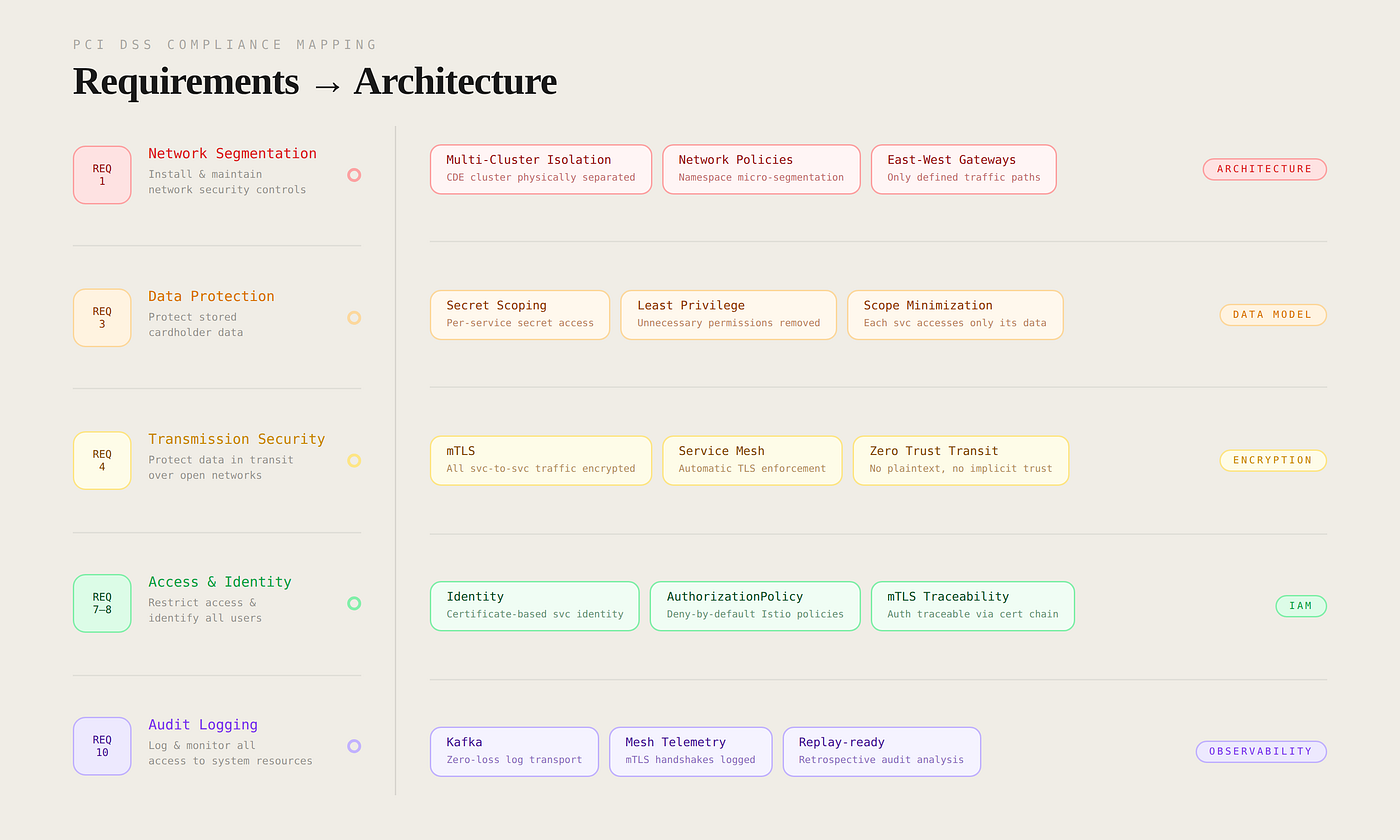This screenshot has width=1400, height=840.
Task: Click the red connector dot beside Network Segmentation
Action: click(354, 175)
